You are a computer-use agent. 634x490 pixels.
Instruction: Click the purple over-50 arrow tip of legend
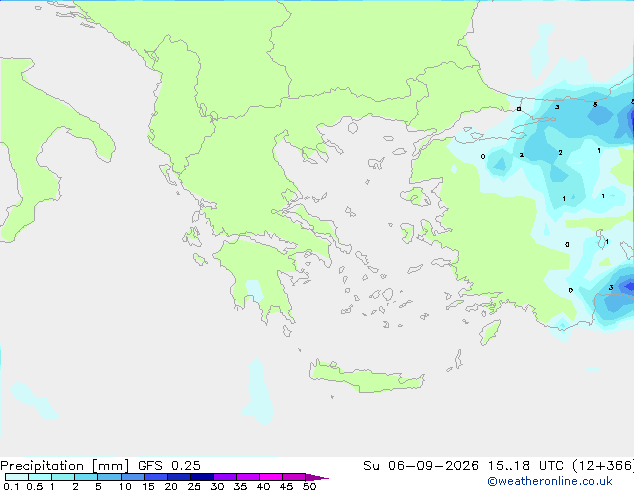(317, 477)
